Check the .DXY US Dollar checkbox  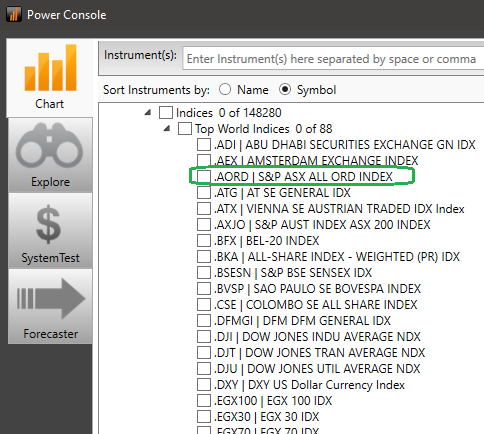pyautogui.click(x=204, y=385)
